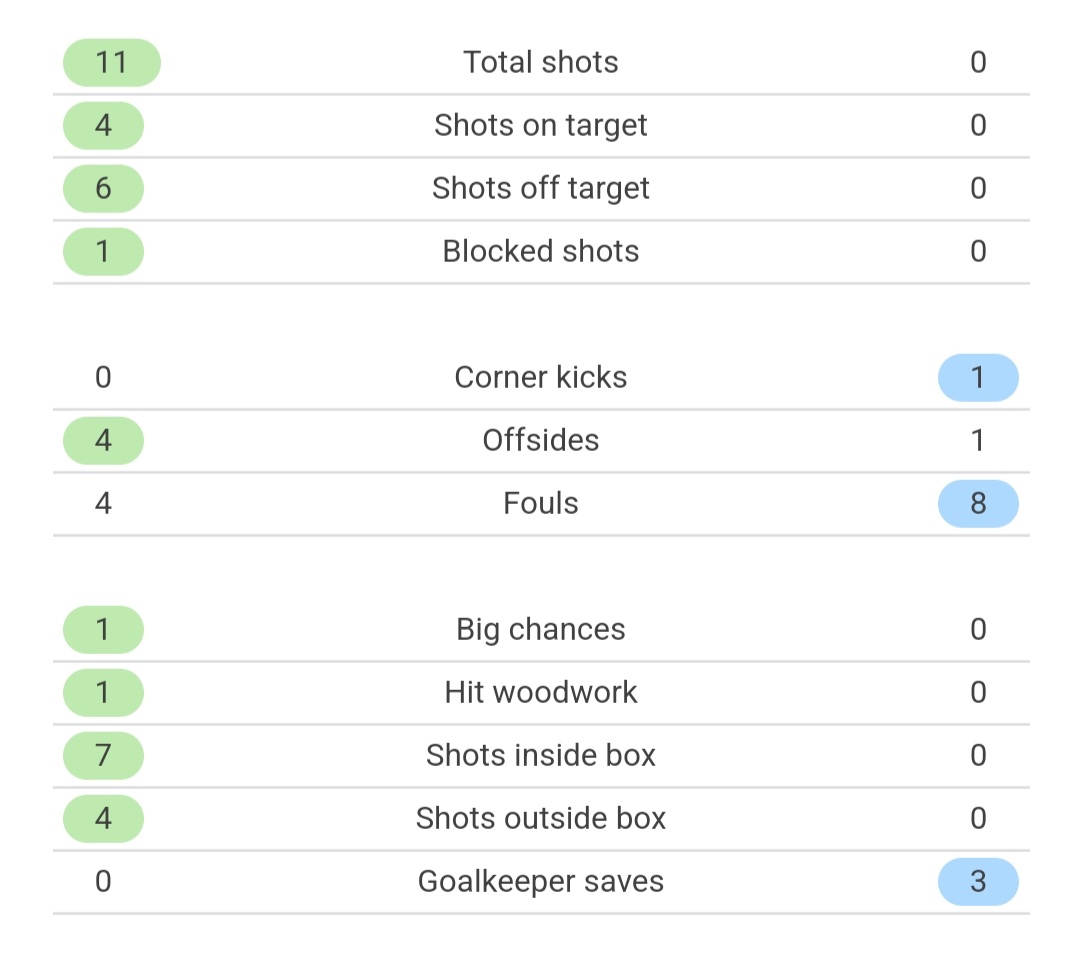
Task: Click the Offsides label
Action: point(541,441)
